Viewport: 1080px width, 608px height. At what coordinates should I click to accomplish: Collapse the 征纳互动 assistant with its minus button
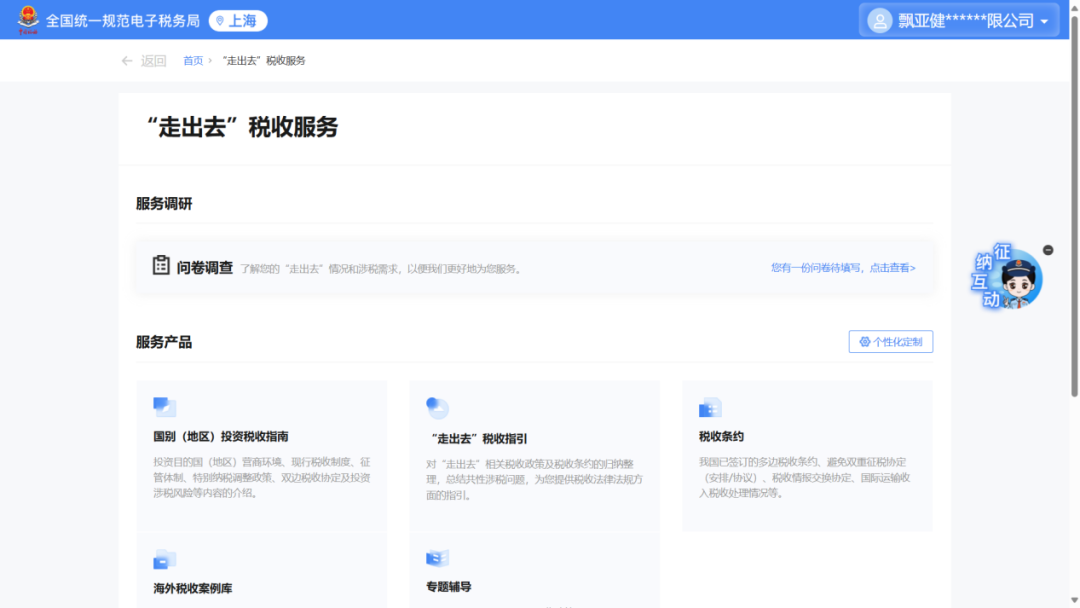tap(1048, 250)
